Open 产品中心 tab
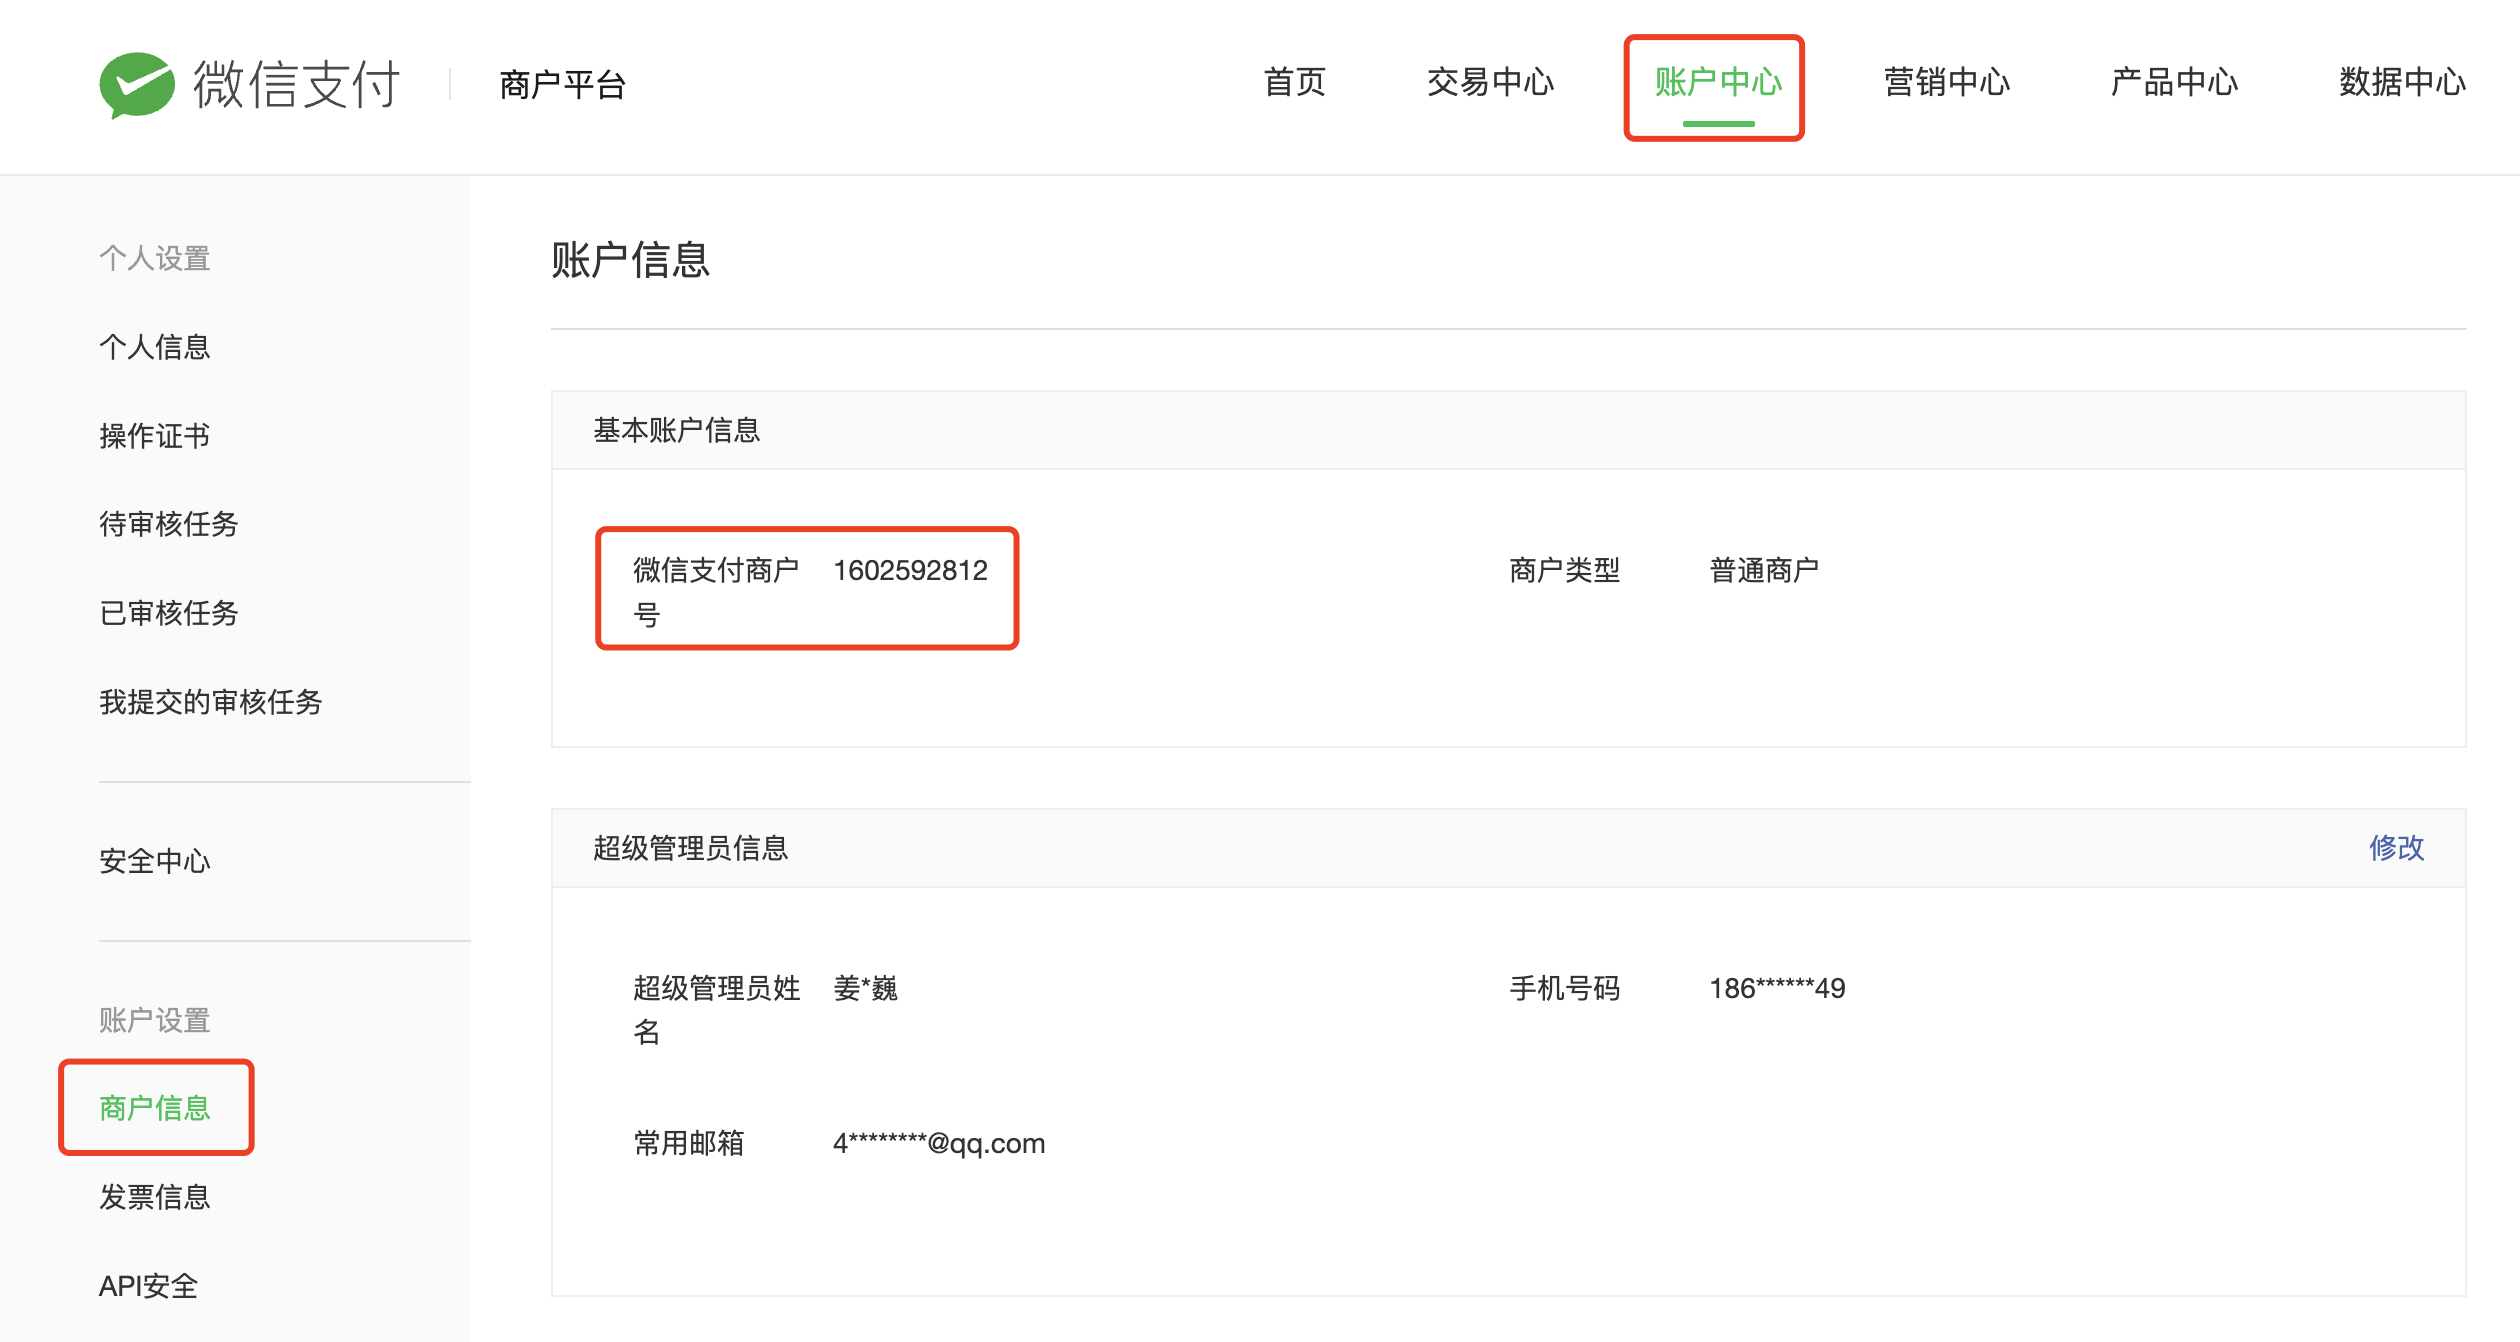This screenshot has height=1342, width=2520. pyautogui.click(x=2174, y=82)
